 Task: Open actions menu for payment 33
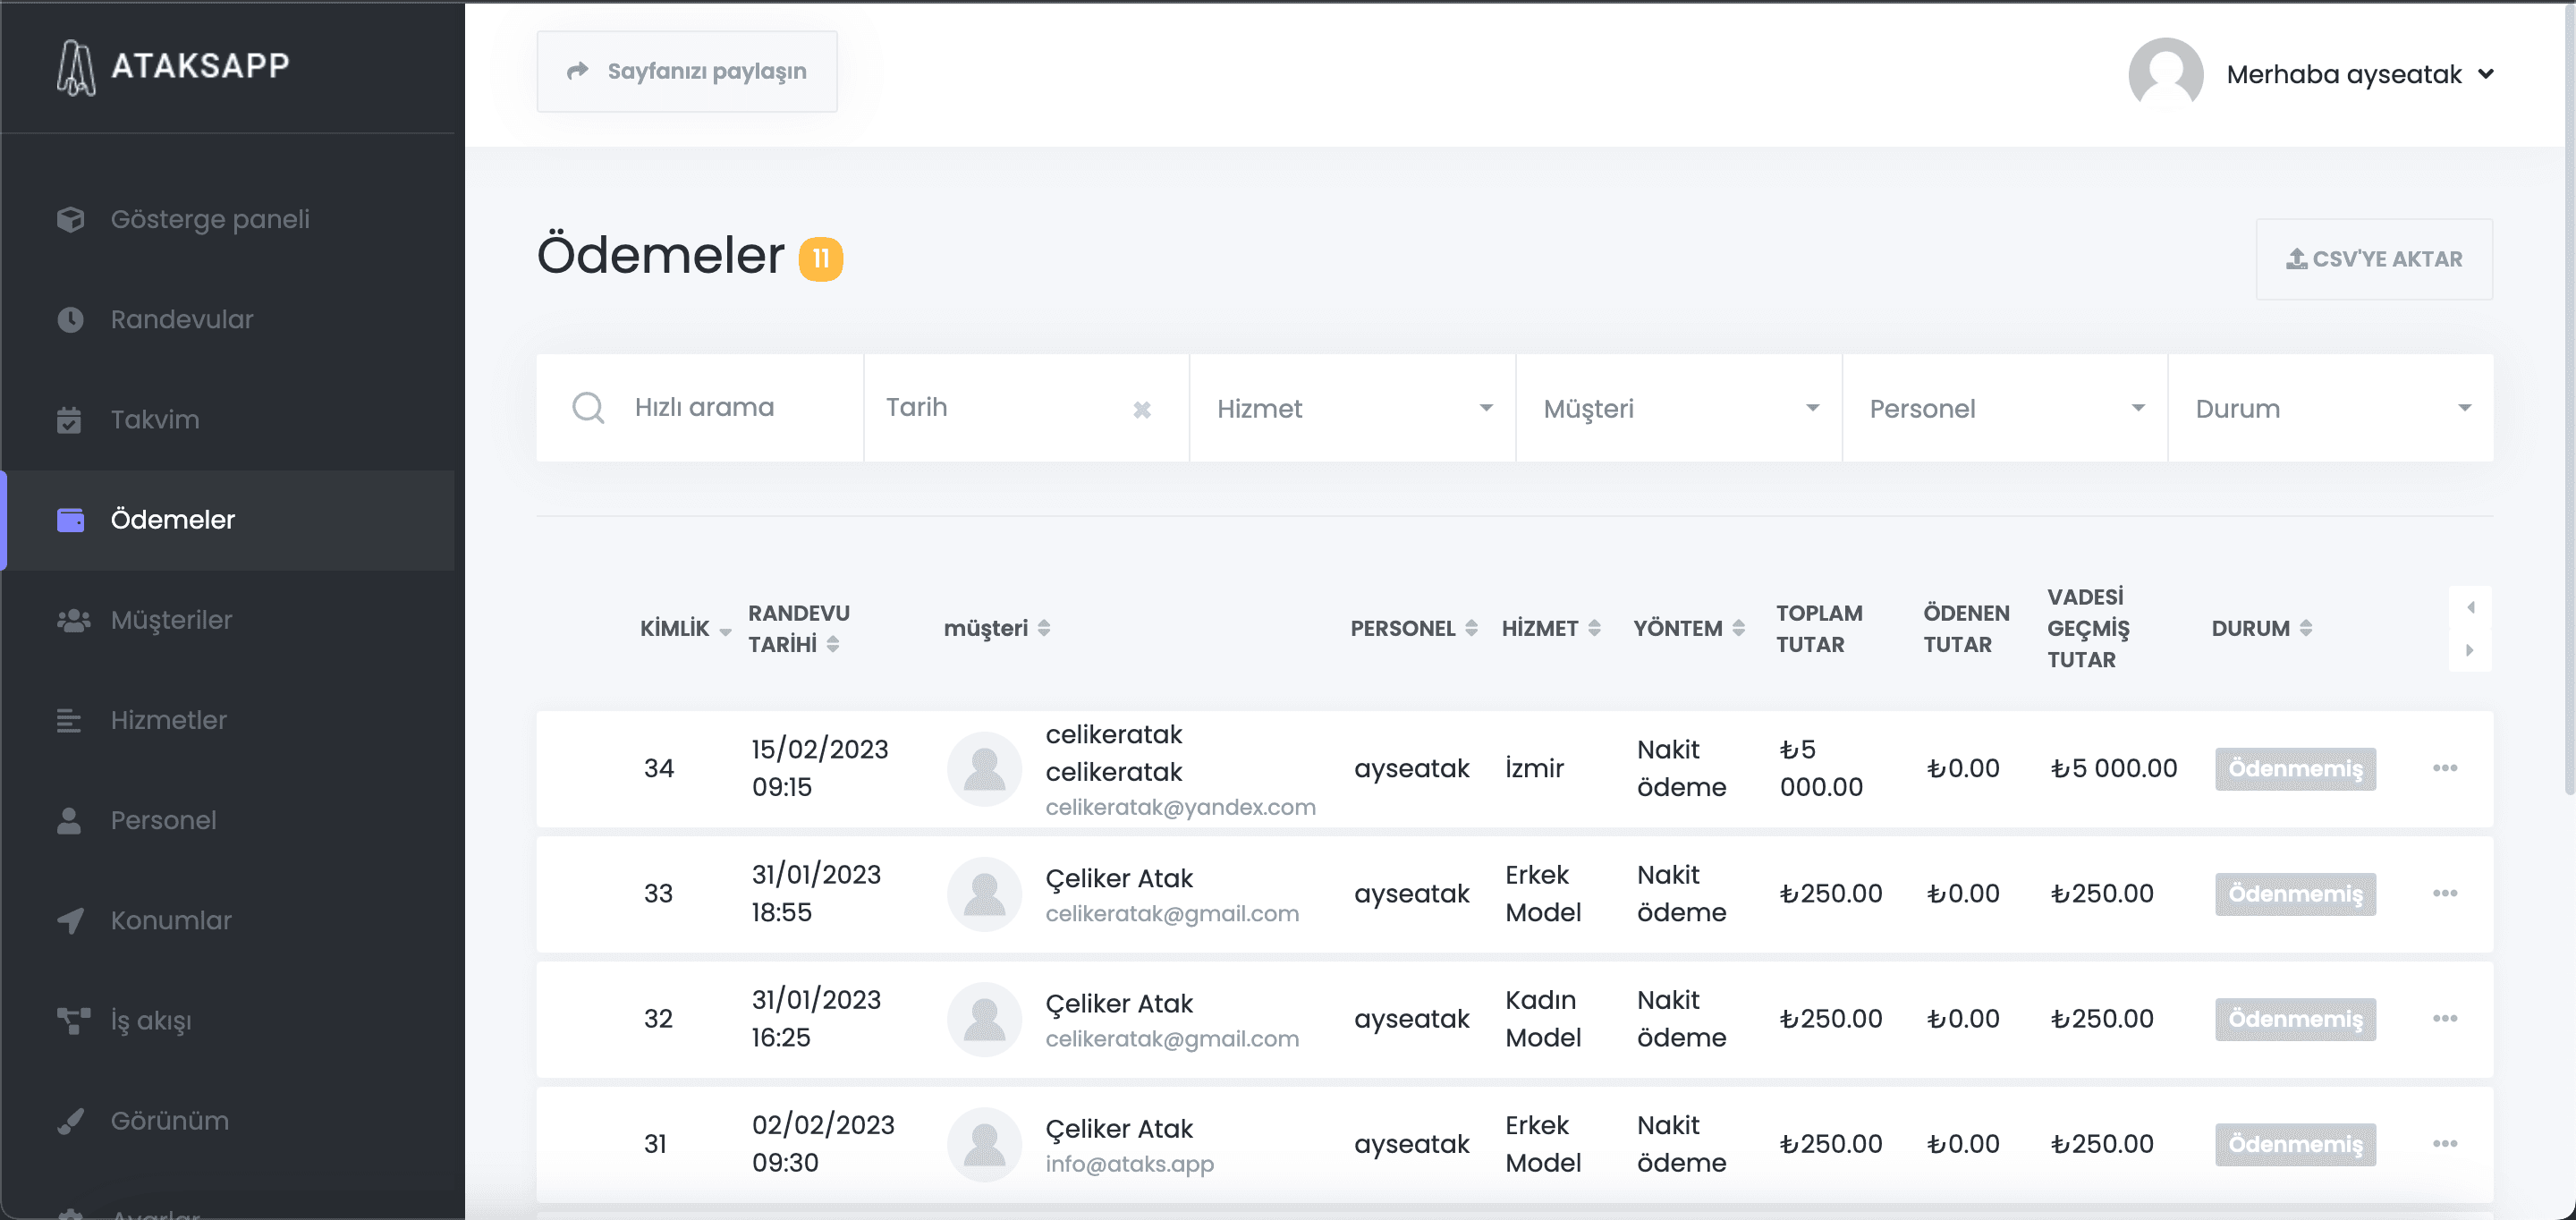pyautogui.click(x=2444, y=893)
